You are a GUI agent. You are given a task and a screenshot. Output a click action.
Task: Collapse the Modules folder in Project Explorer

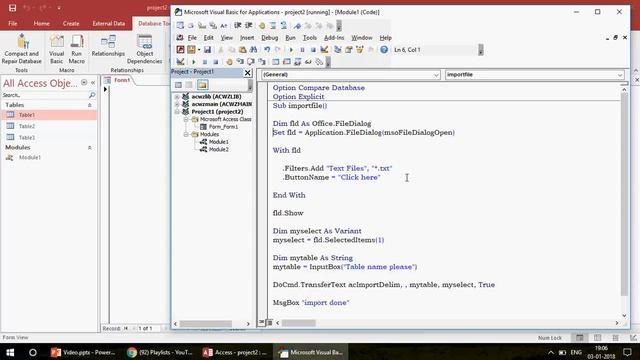click(x=186, y=134)
